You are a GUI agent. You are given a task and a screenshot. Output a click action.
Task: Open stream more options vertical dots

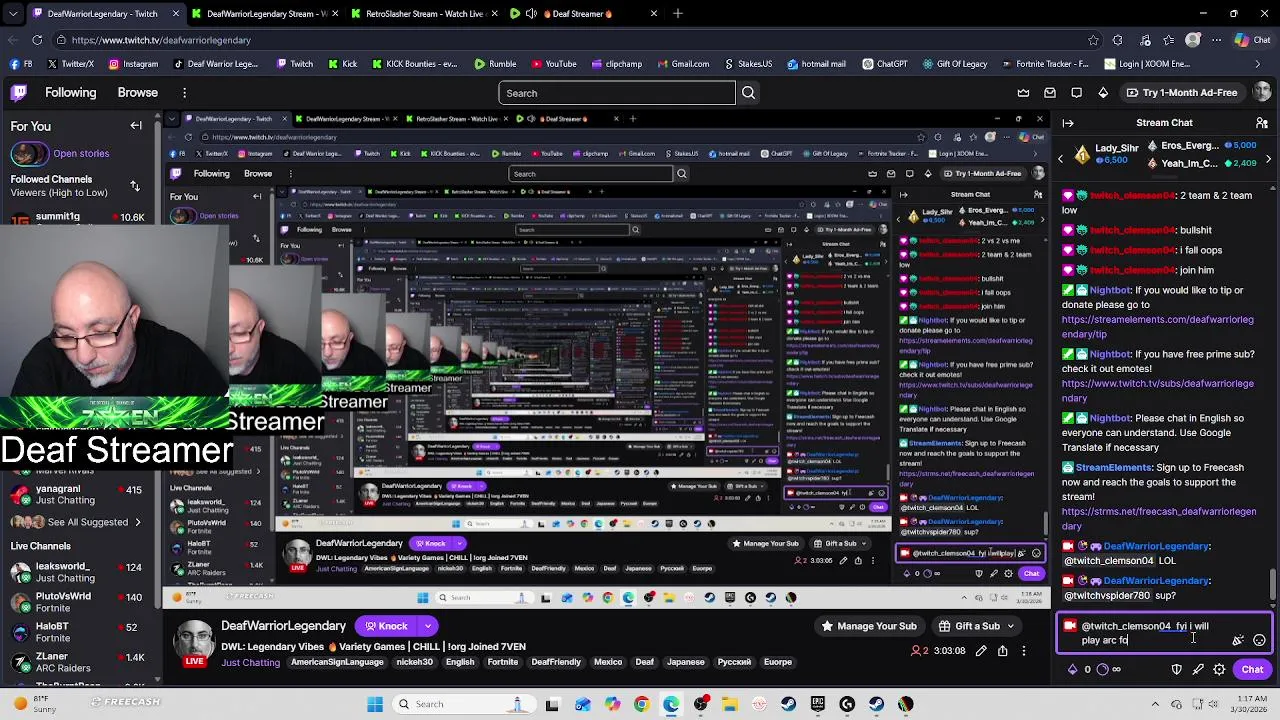coord(1023,651)
